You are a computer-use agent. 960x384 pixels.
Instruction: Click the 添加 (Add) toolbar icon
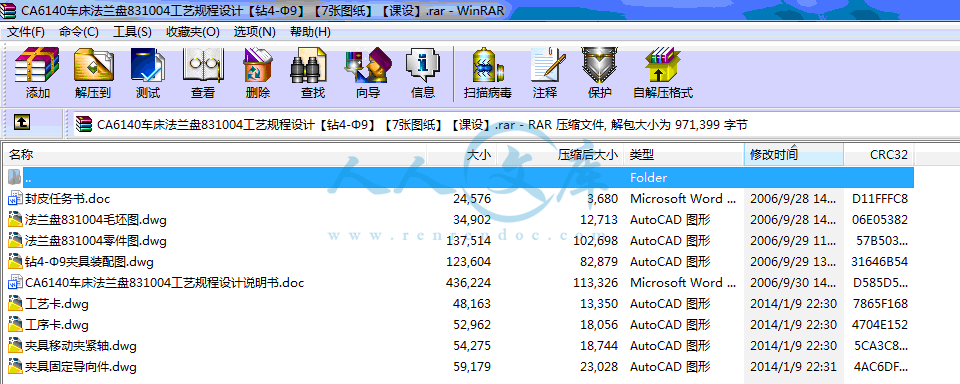[x=37, y=73]
